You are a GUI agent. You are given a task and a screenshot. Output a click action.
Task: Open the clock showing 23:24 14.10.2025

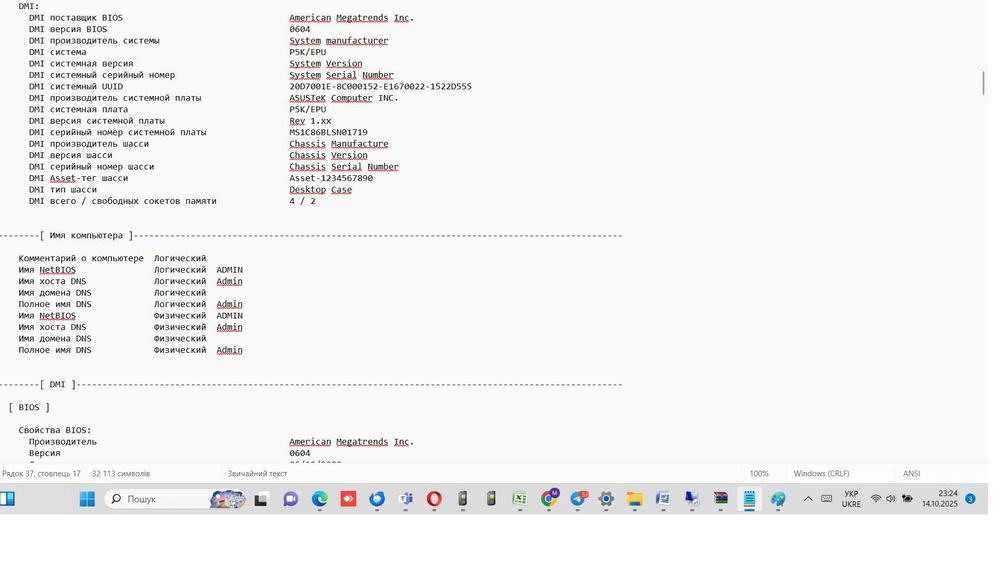click(x=939, y=499)
